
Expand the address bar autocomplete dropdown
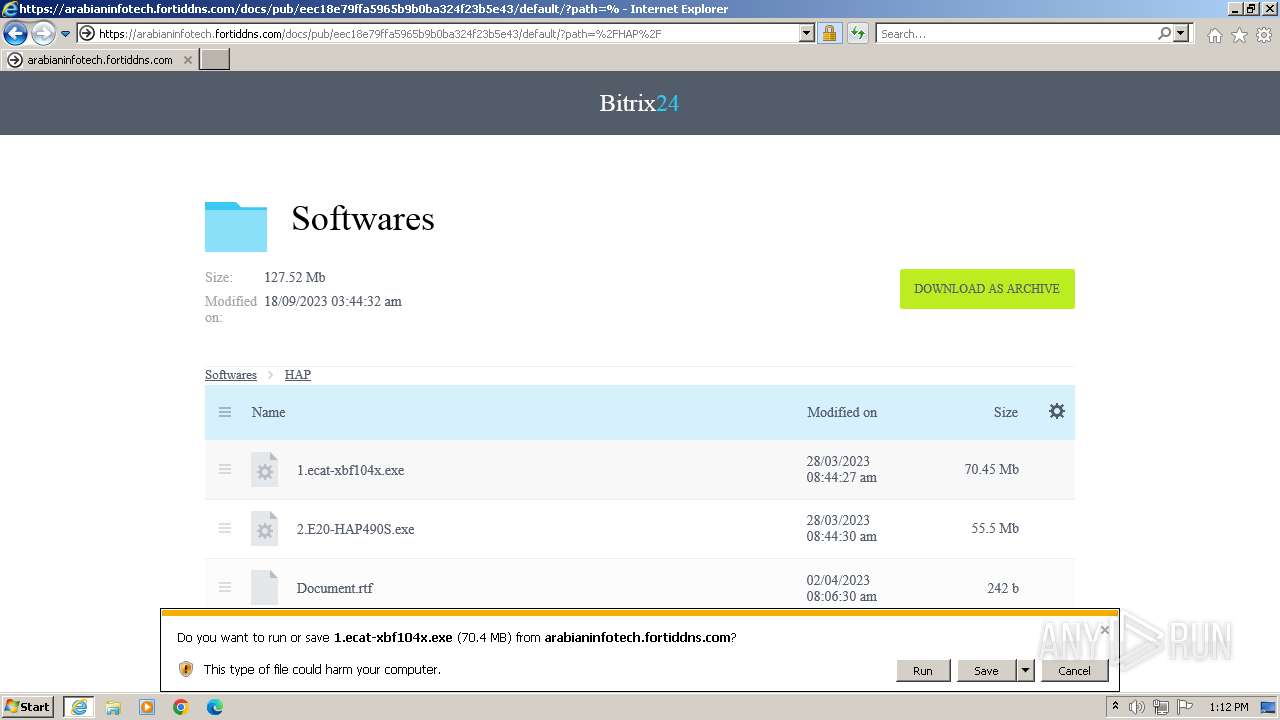pyautogui.click(x=807, y=34)
